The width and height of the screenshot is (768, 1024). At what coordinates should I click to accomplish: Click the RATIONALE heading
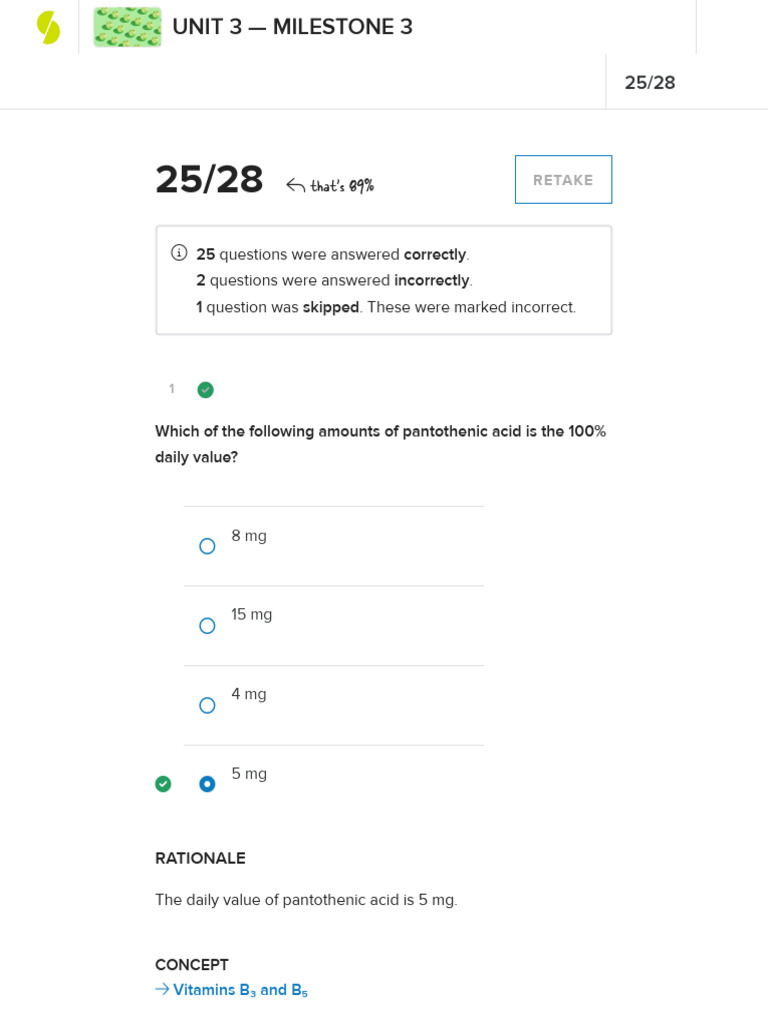200,858
